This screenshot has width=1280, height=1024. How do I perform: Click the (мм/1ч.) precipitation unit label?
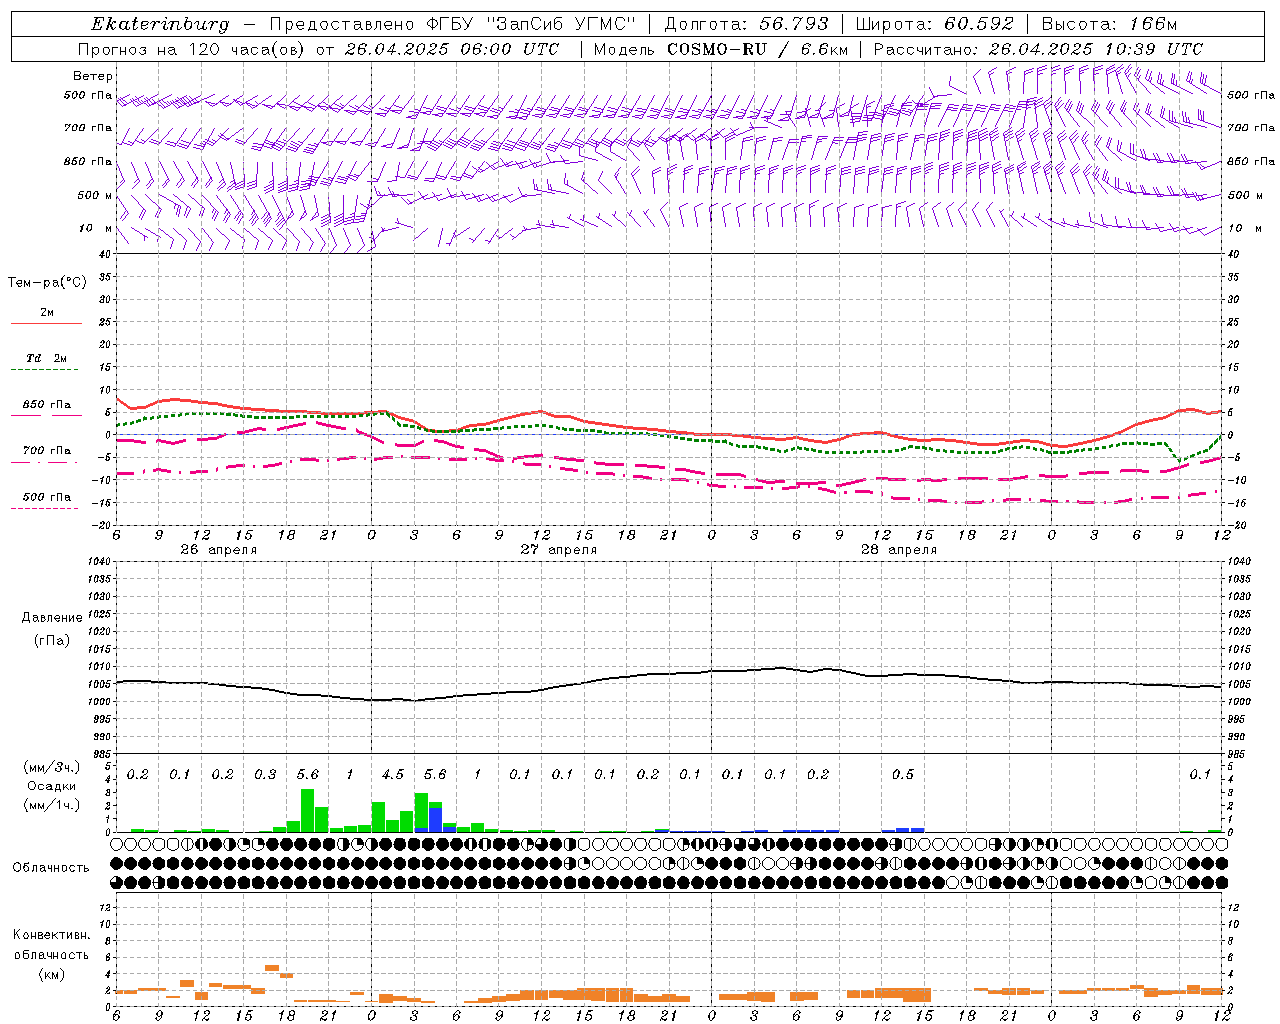pos(52,805)
